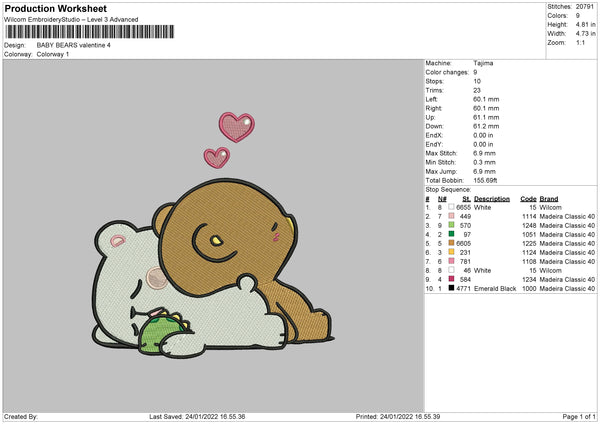Click 'White' description in stop row 1
Image resolution: width=600 pixels, height=424 pixels.
tap(482, 207)
